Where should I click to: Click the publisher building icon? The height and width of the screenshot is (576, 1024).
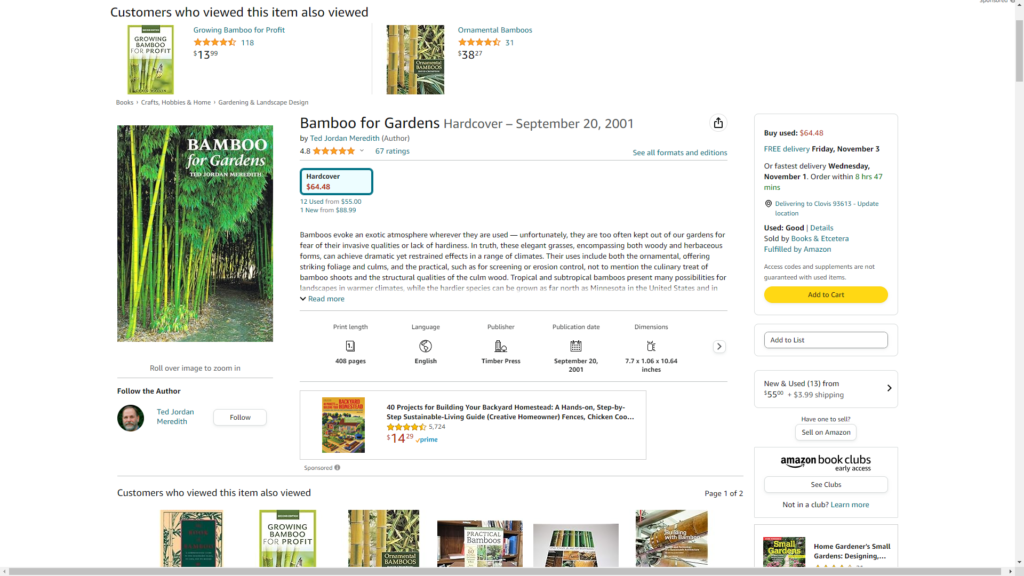[501, 346]
